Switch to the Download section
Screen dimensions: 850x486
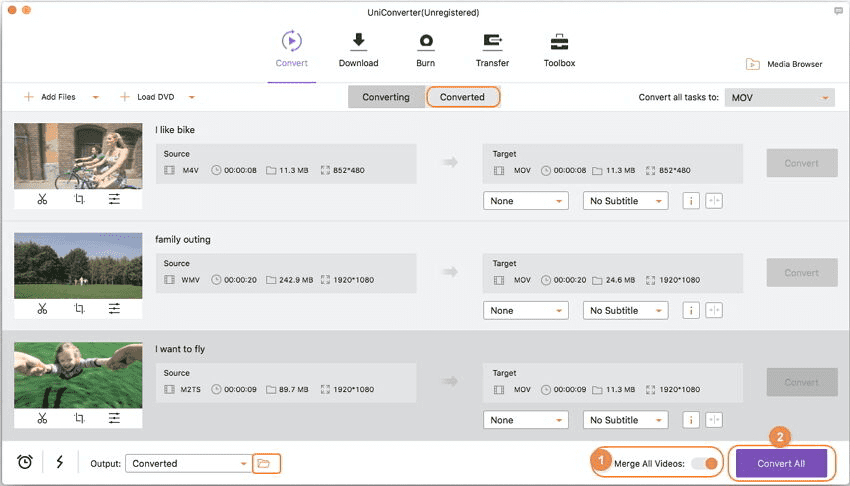coord(358,49)
